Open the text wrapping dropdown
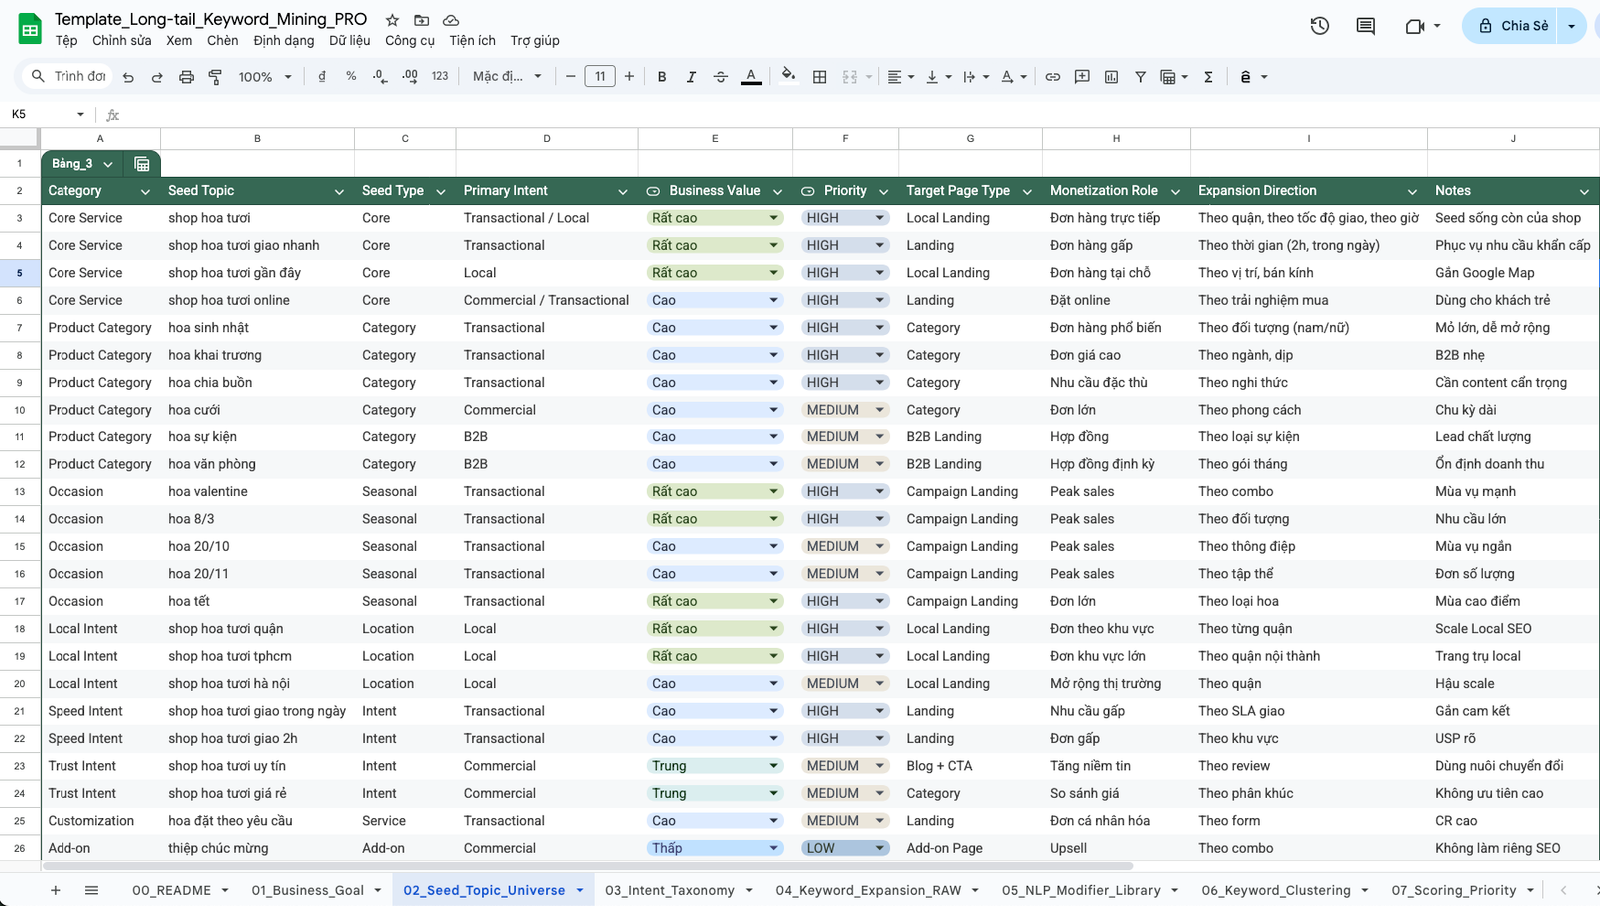This screenshot has width=1600, height=906. coord(975,77)
